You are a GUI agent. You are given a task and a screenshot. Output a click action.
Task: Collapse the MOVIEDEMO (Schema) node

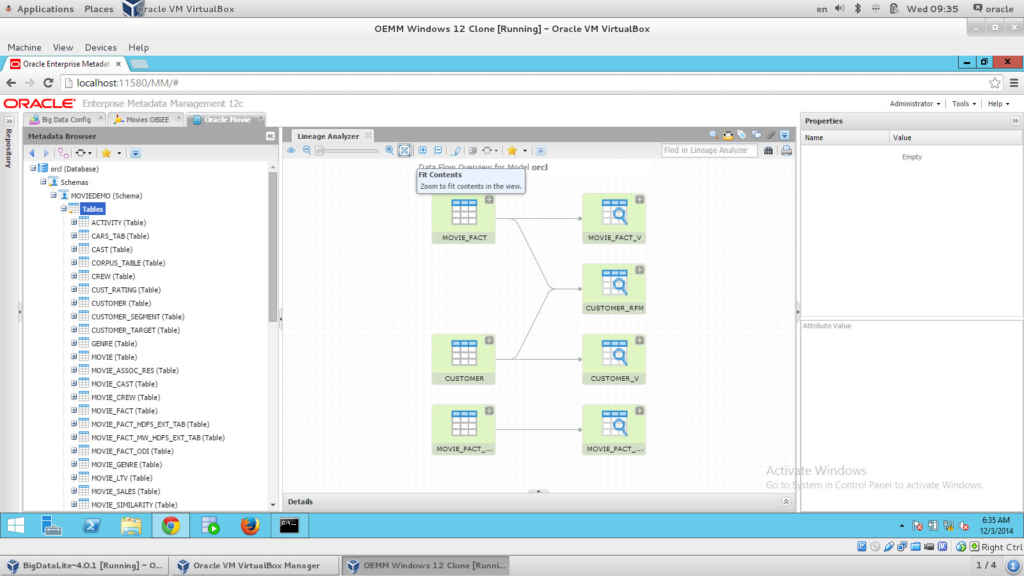coord(54,195)
